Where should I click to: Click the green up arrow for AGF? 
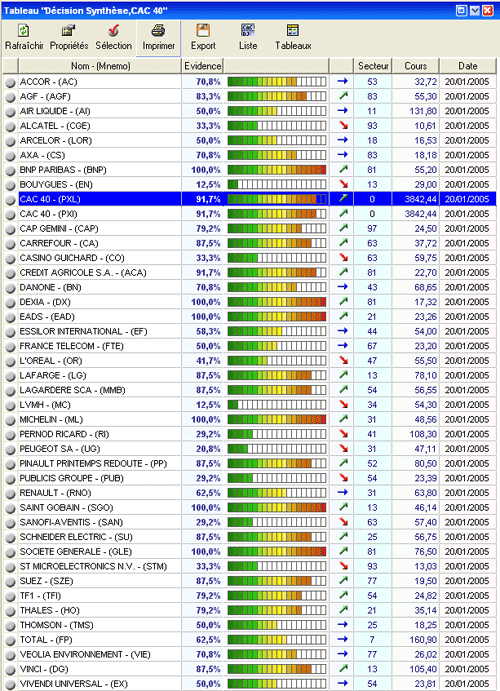point(343,96)
